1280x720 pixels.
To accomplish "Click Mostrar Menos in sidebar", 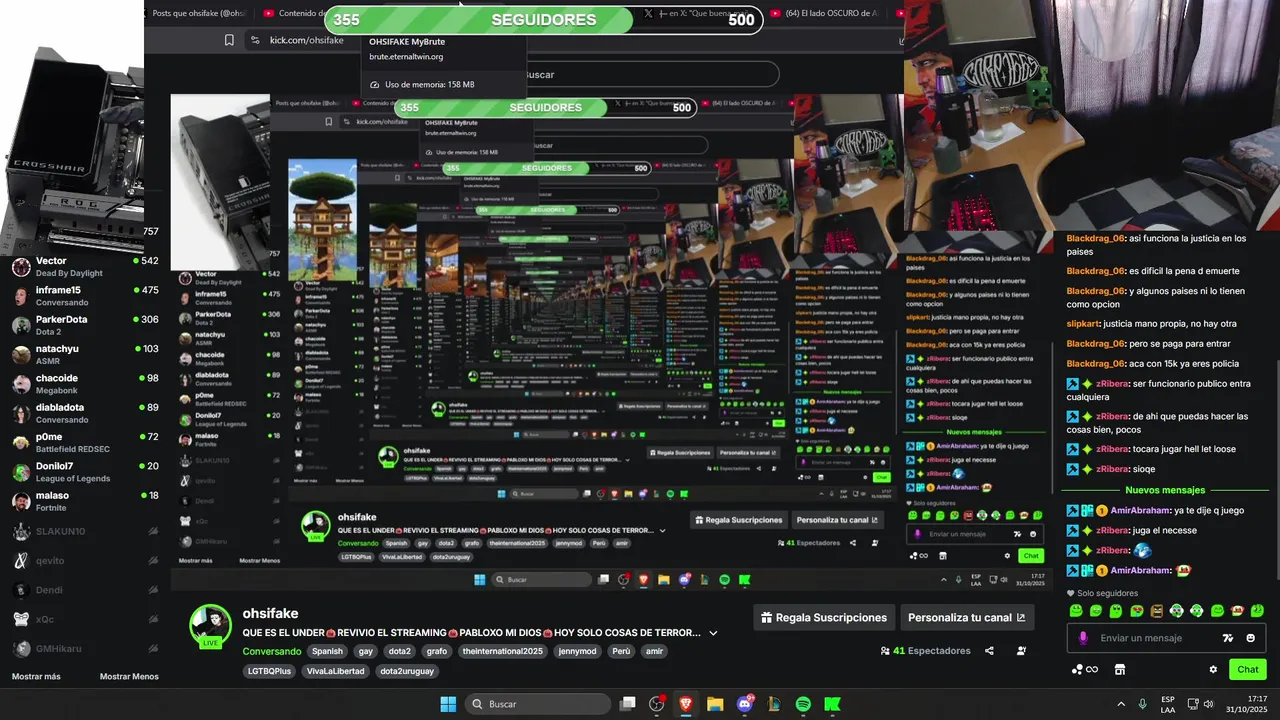I will pos(129,677).
